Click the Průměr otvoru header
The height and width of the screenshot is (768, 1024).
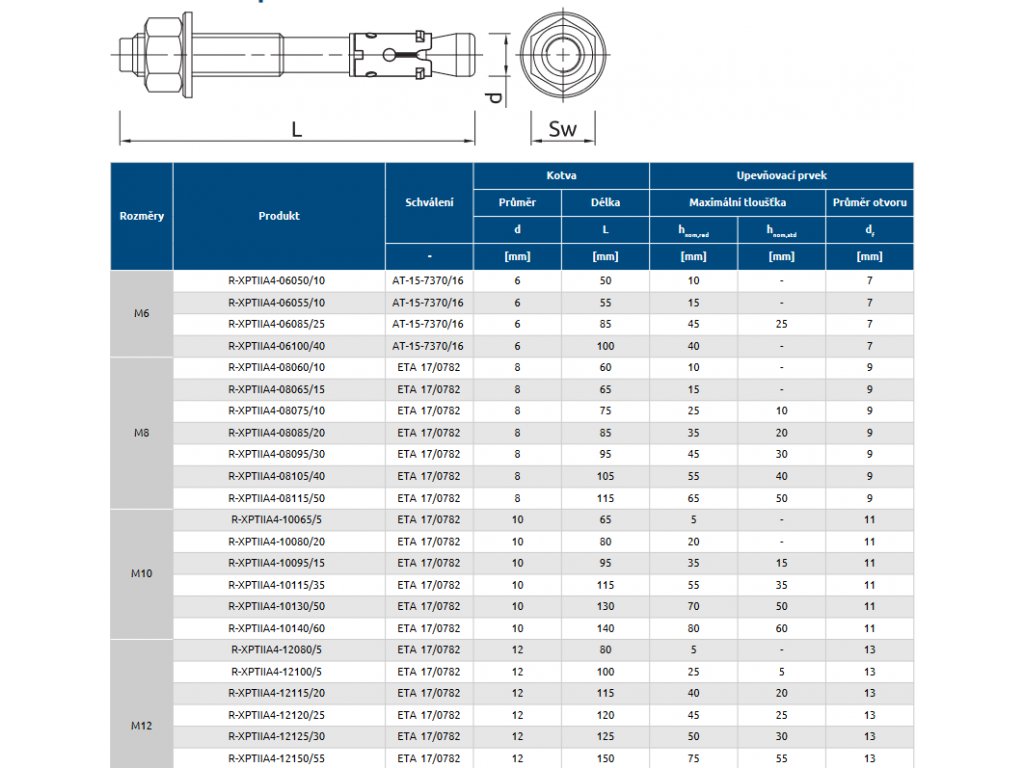[x=869, y=202]
